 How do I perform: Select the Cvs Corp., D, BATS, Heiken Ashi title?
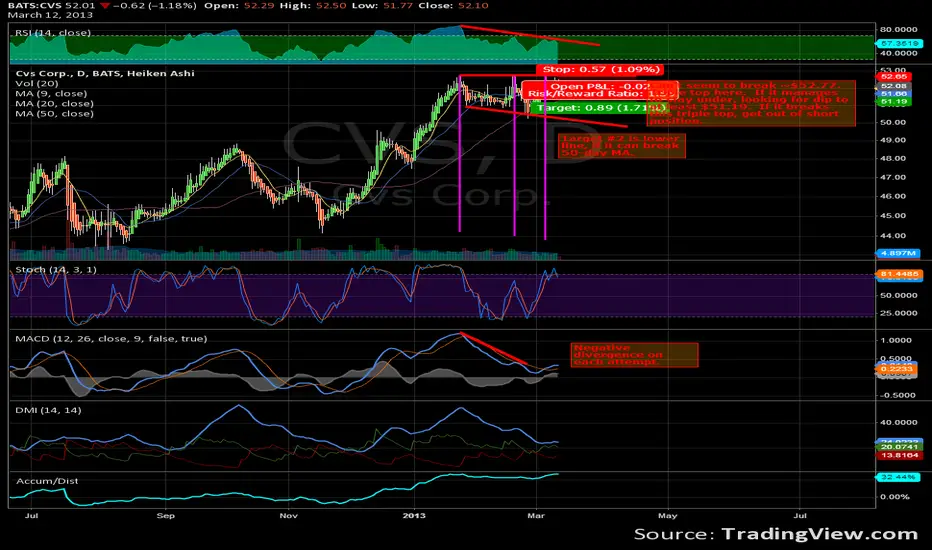click(105, 73)
